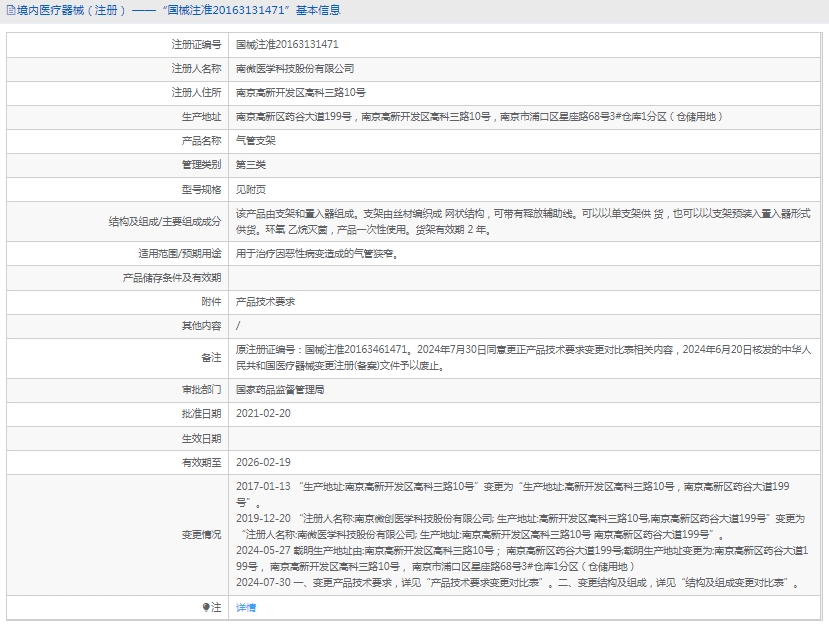Click approval department 国家药品监督管理局
Screen dimensions: 829x626
tap(279, 389)
